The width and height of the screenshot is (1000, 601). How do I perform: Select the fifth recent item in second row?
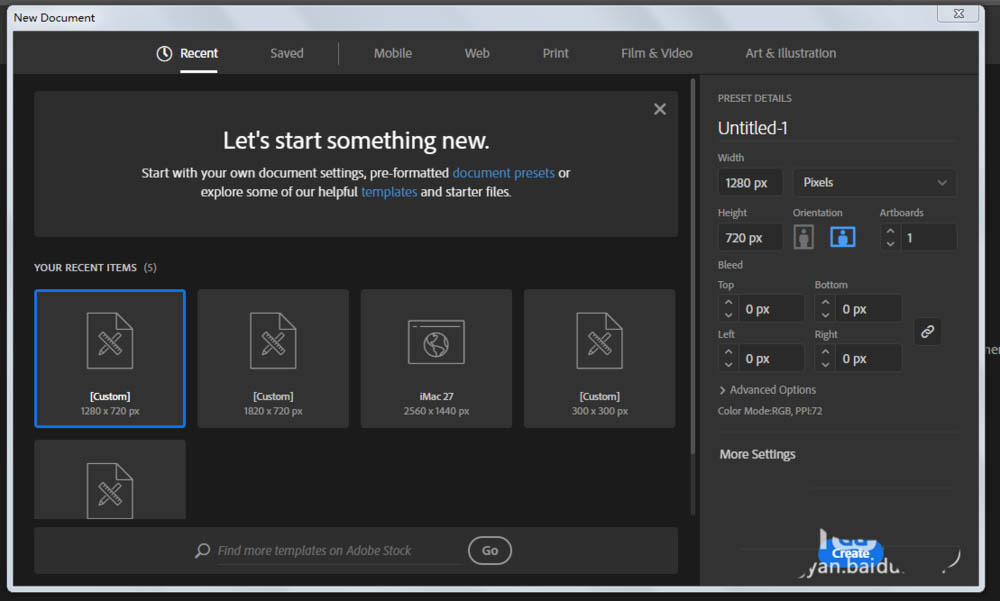[110, 479]
